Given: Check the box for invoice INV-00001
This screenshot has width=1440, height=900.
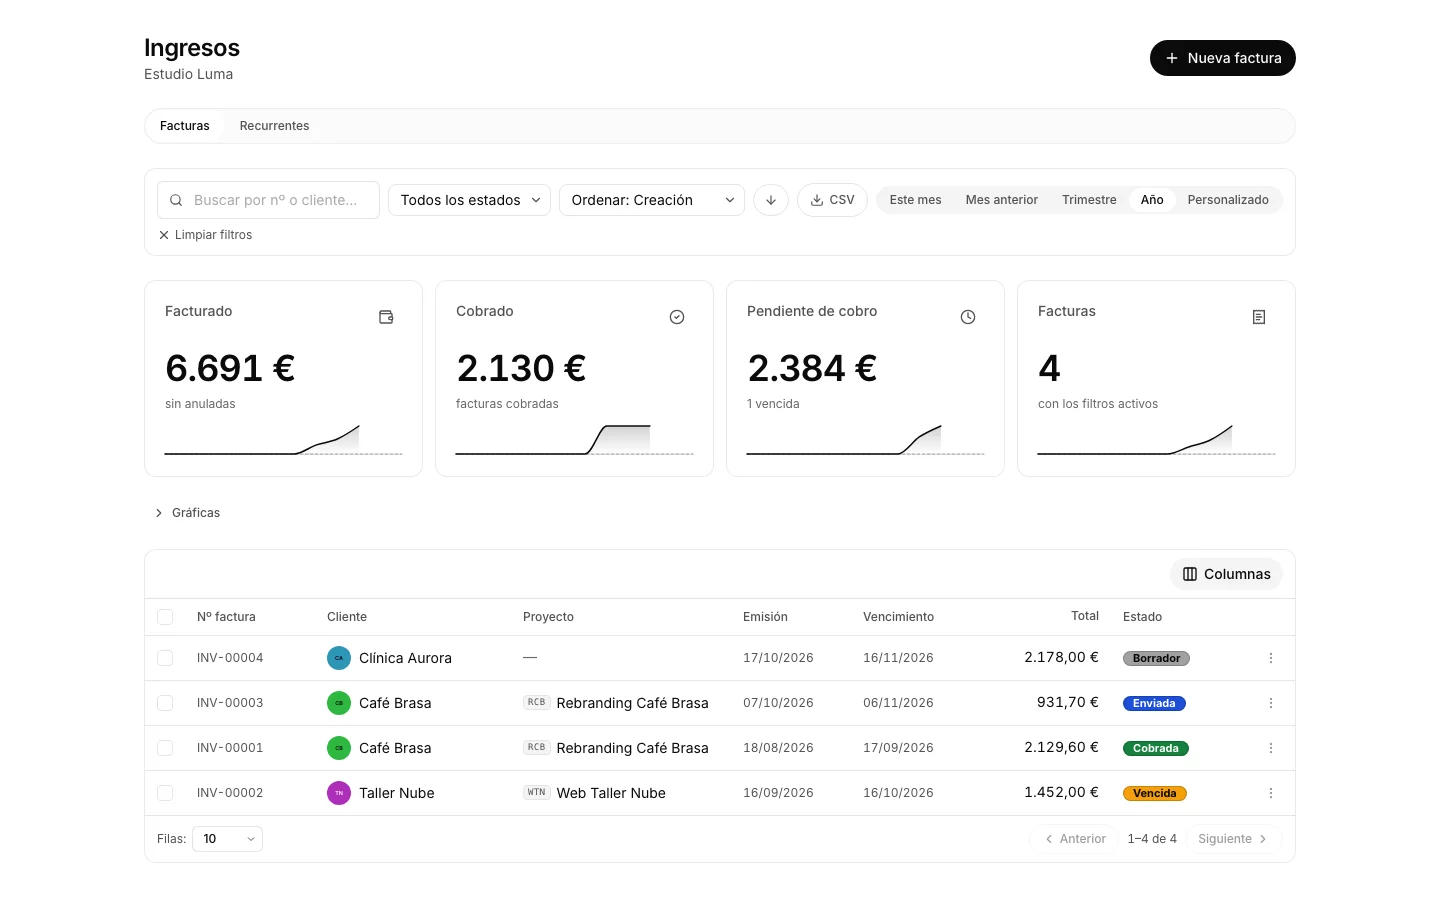Looking at the screenshot, I should click(165, 748).
